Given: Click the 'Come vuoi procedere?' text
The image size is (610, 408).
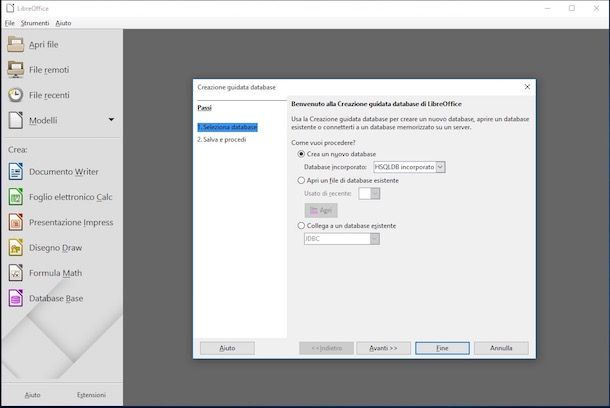Looking at the screenshot, I should point(323,143).
